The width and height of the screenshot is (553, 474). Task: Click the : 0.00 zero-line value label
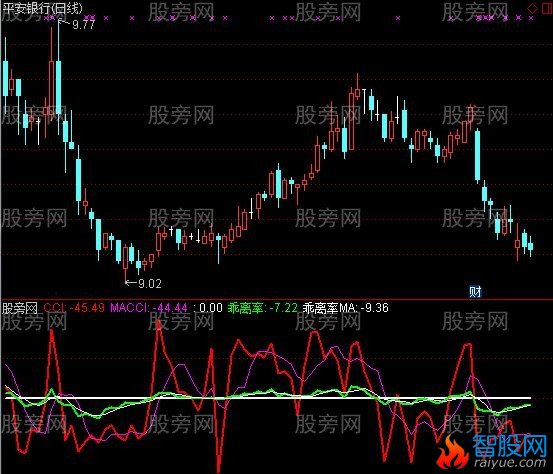point(208,308)
